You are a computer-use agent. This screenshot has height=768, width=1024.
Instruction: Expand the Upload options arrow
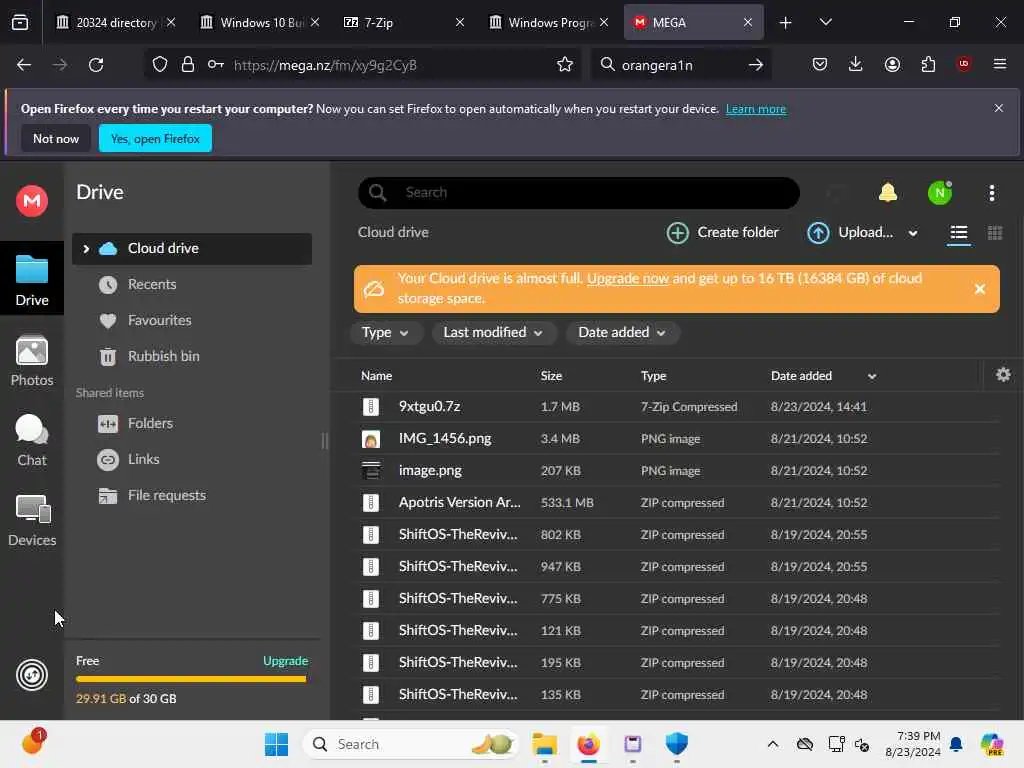913,233
